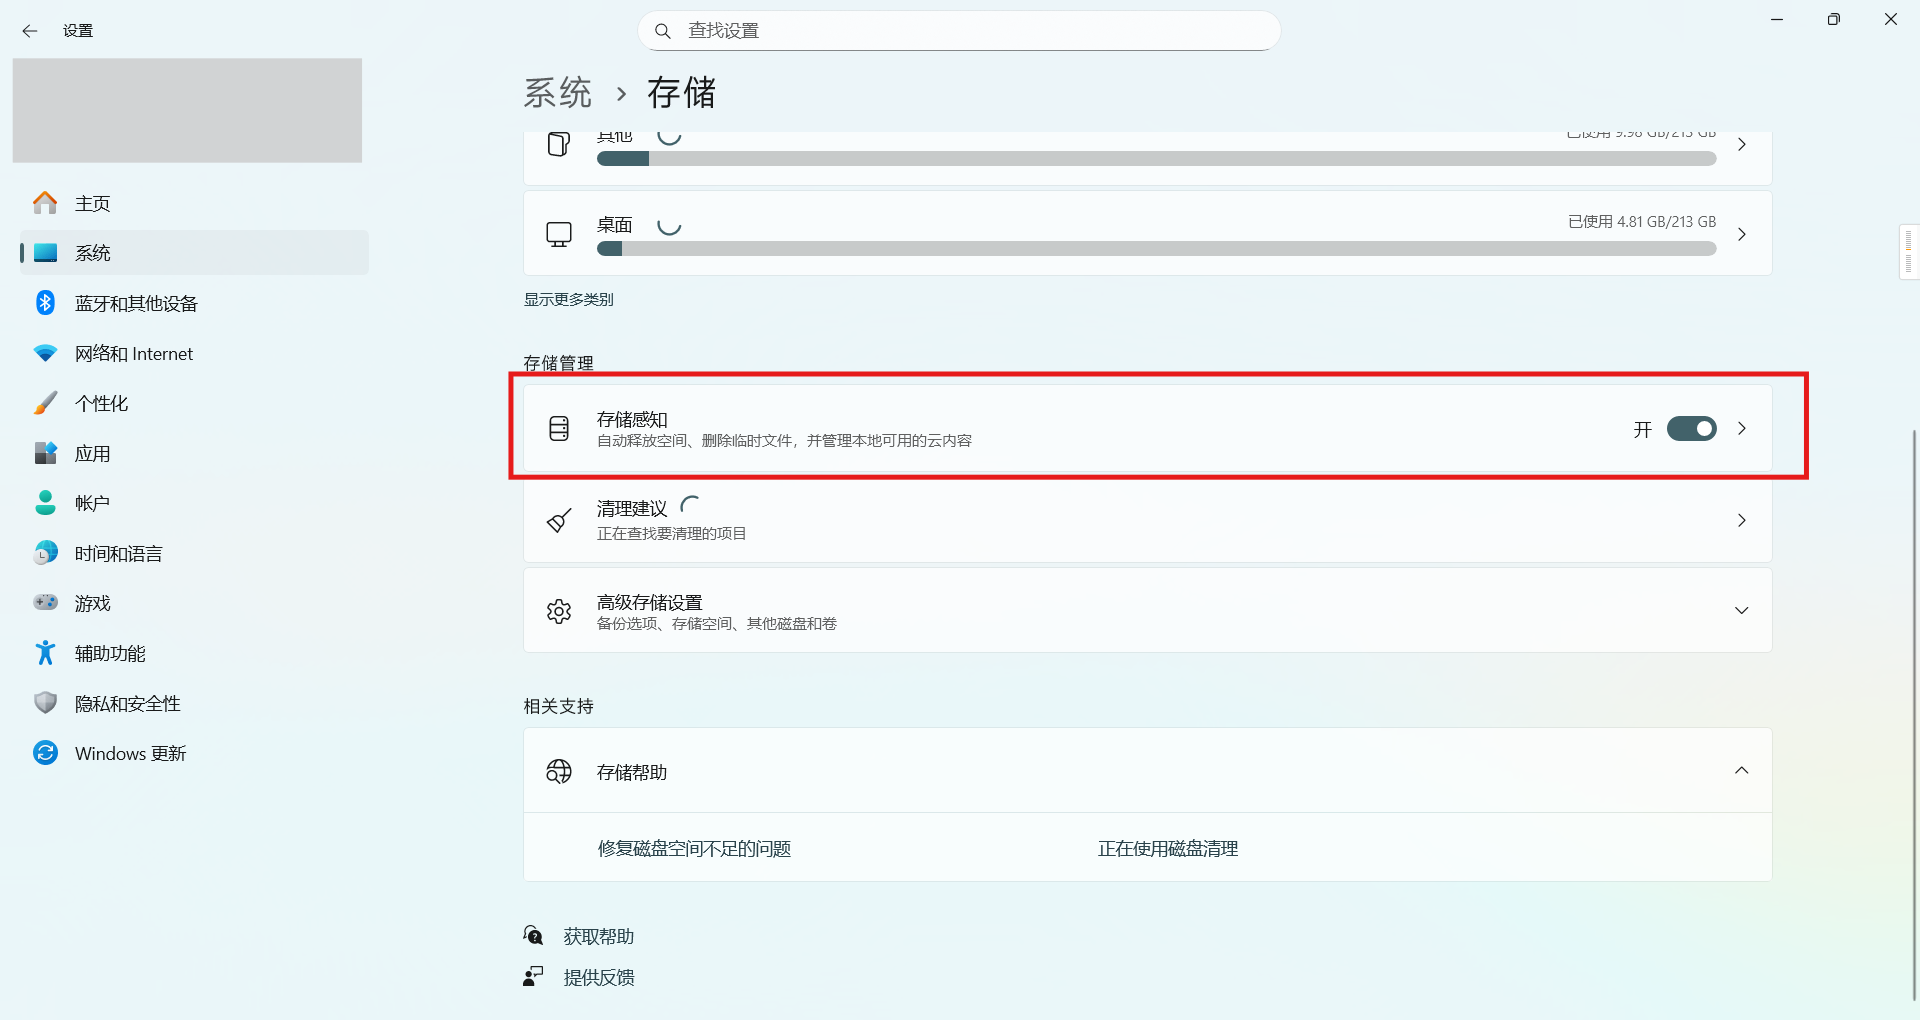The image size is (1920, 1020).
Task: Click the Fix low disk space link
Action: point(693,848)
